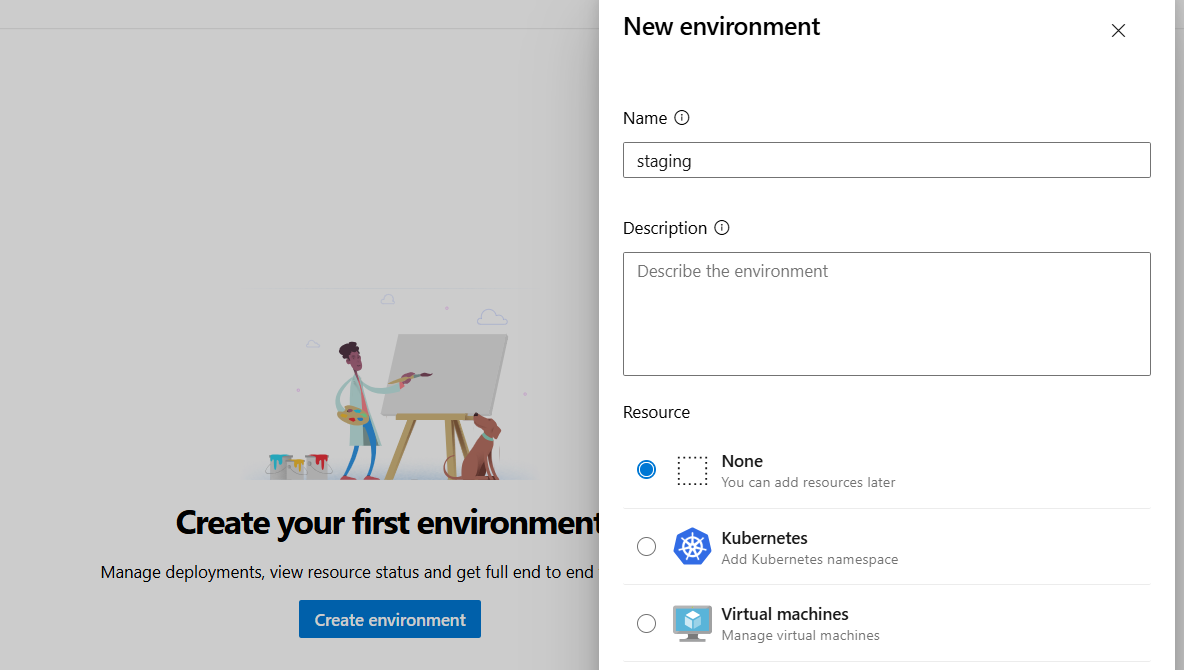Image resolution: width=1184 pixels, height=670 pixels.
Task: Click the Virtual machines option label
Action: coord(785,614)
